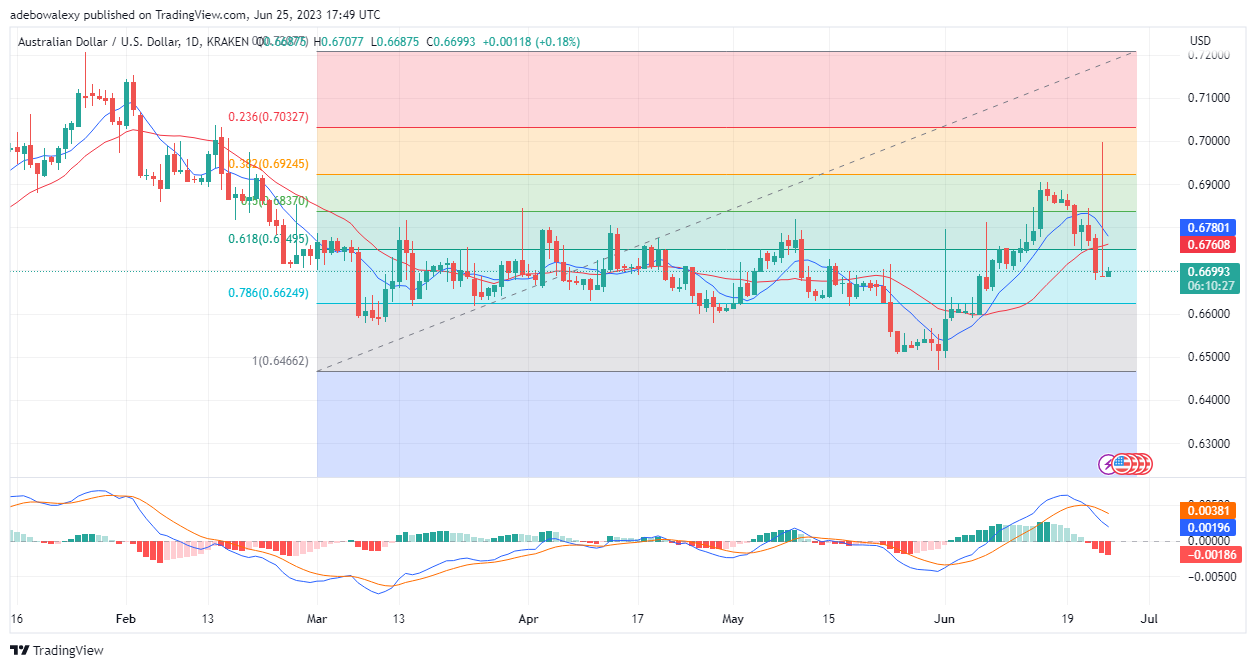Viewport: 1256px width, 668px height.
Task: Click the KRAKEN exchange label in the title
Action: 227,42
